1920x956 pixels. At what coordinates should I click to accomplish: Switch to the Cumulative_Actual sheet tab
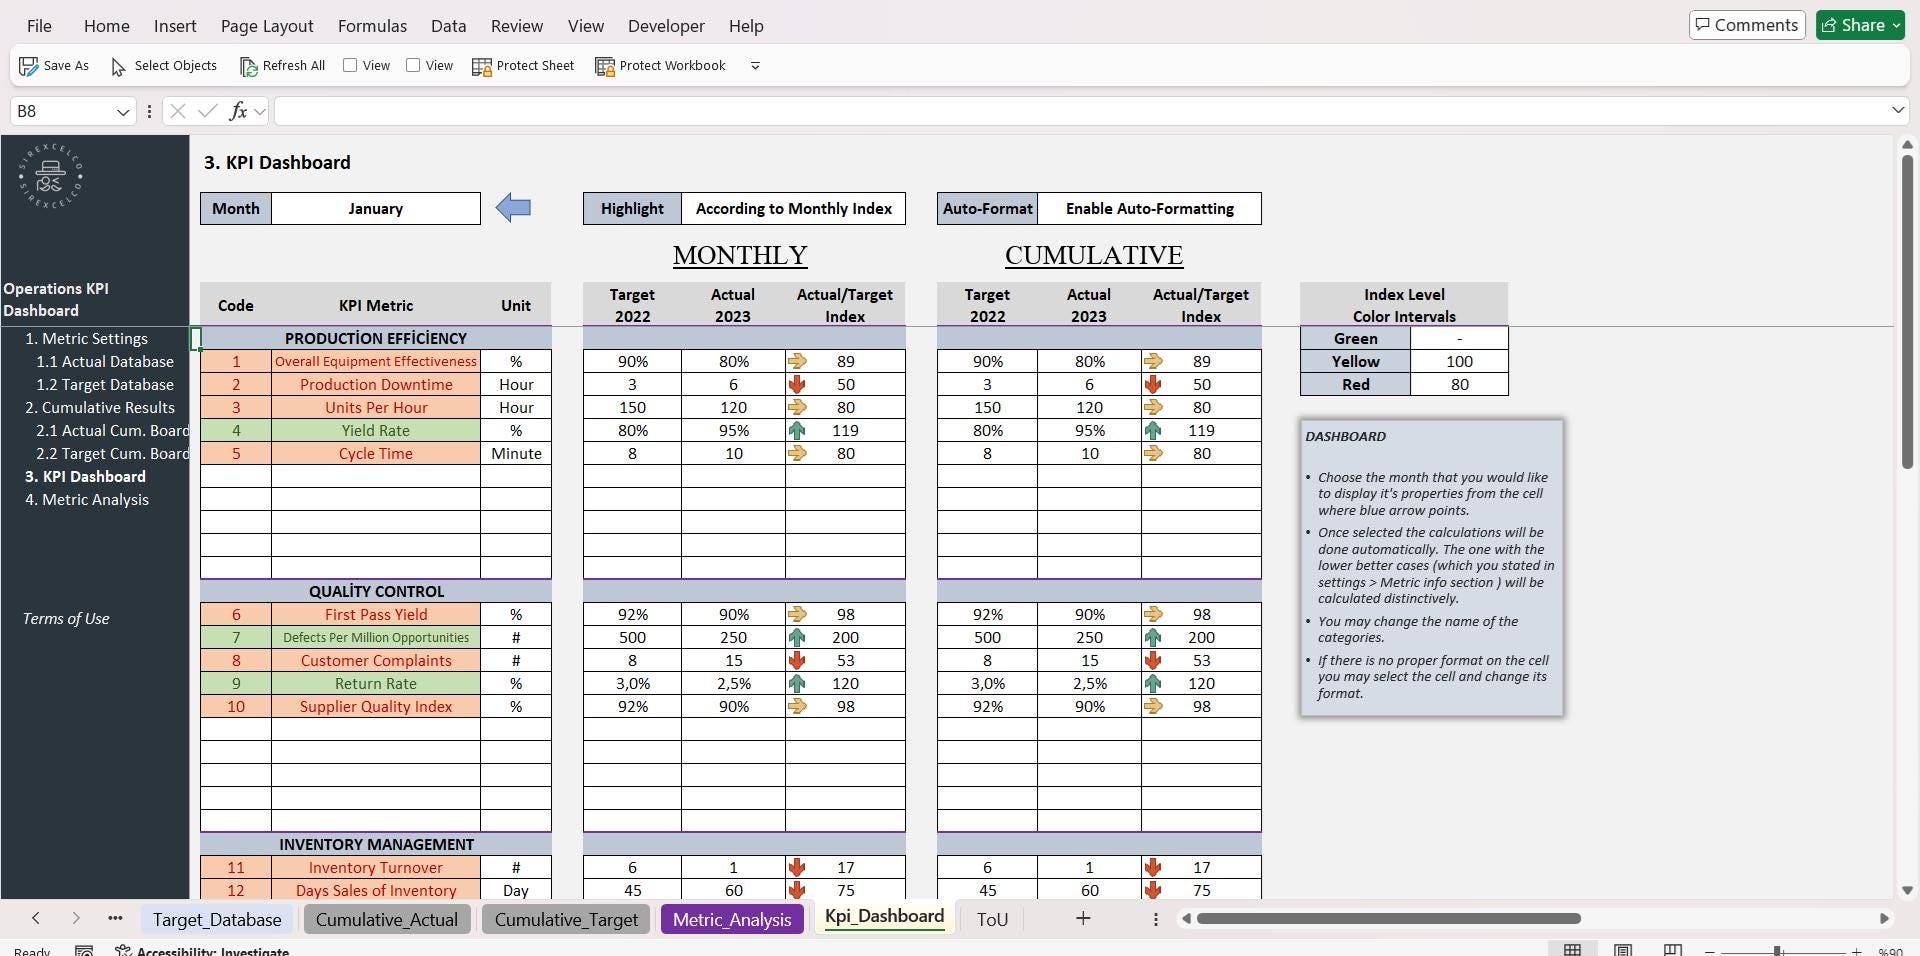(x=386, y=919)
